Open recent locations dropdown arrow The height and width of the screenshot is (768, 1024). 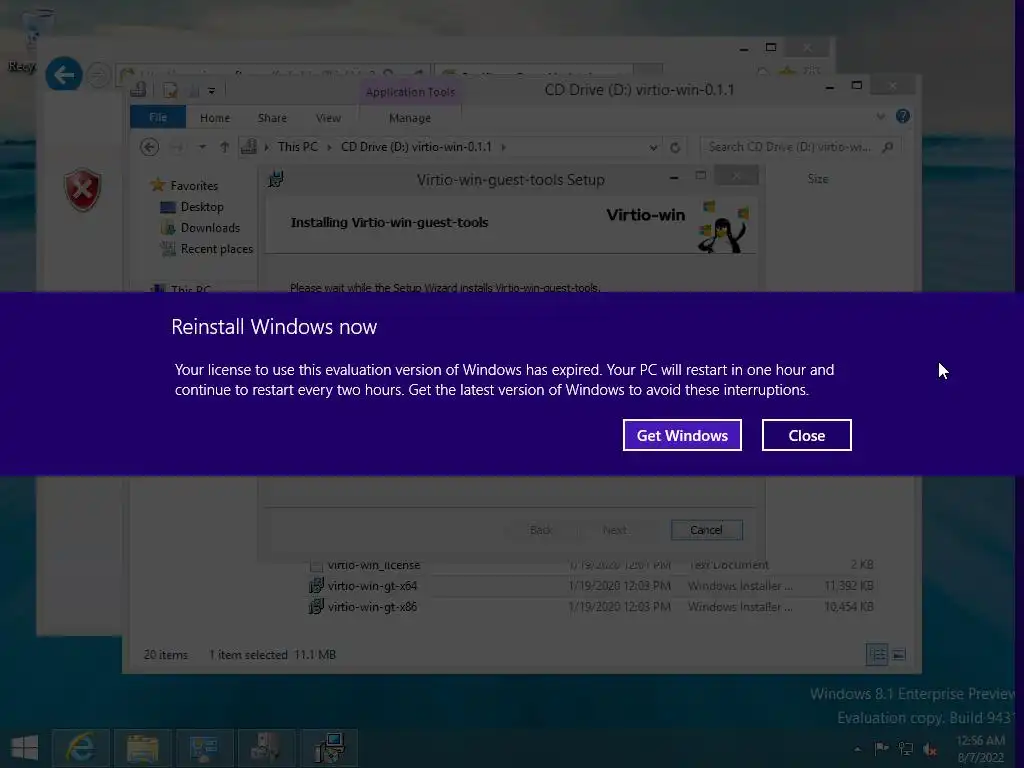pos(202,147)
